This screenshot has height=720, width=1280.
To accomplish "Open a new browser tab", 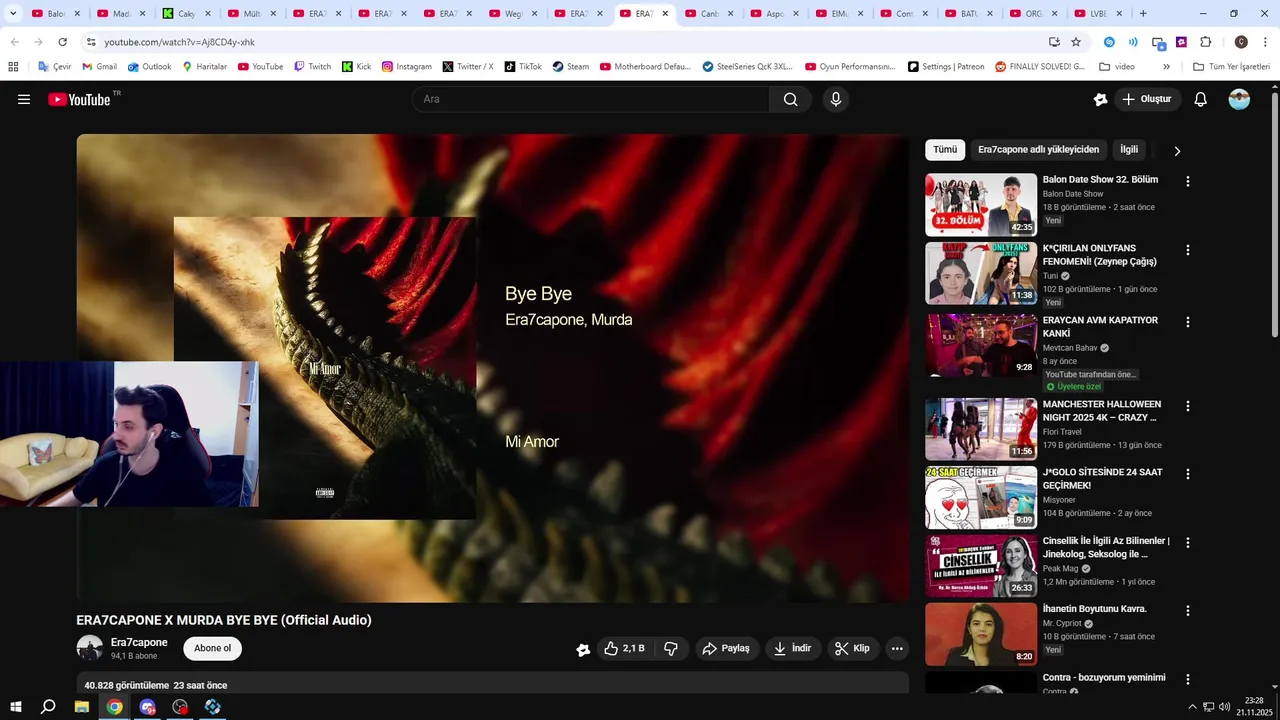I will [x=1143, y=14].
